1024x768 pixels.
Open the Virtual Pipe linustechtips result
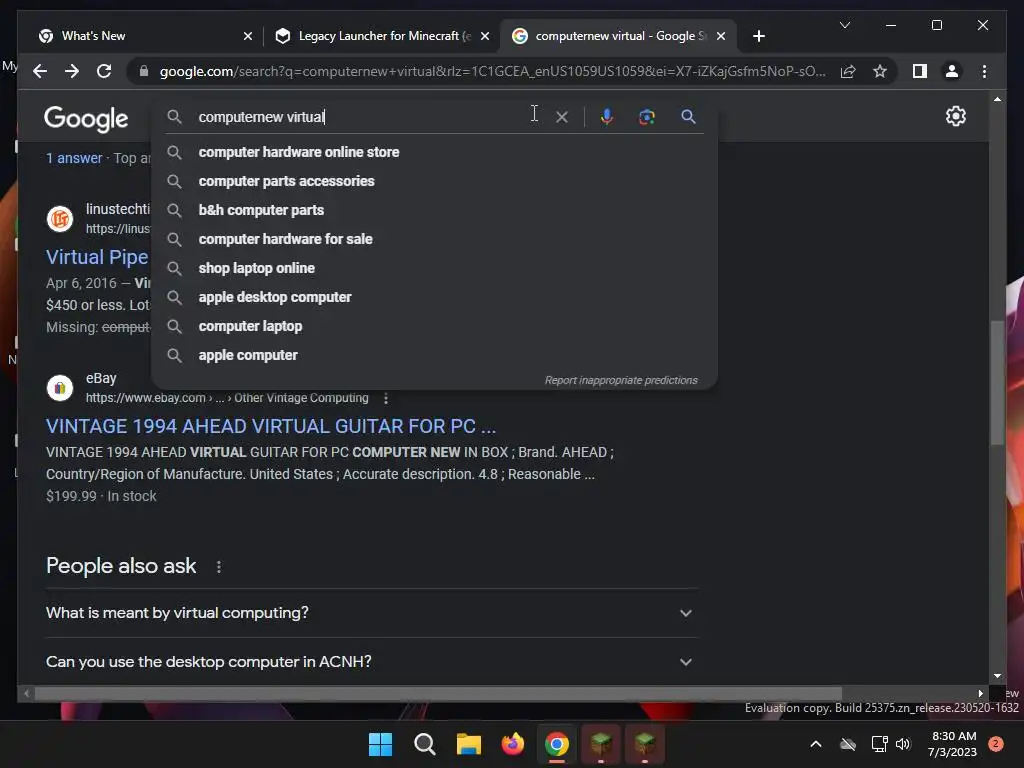tap(97, 257)
